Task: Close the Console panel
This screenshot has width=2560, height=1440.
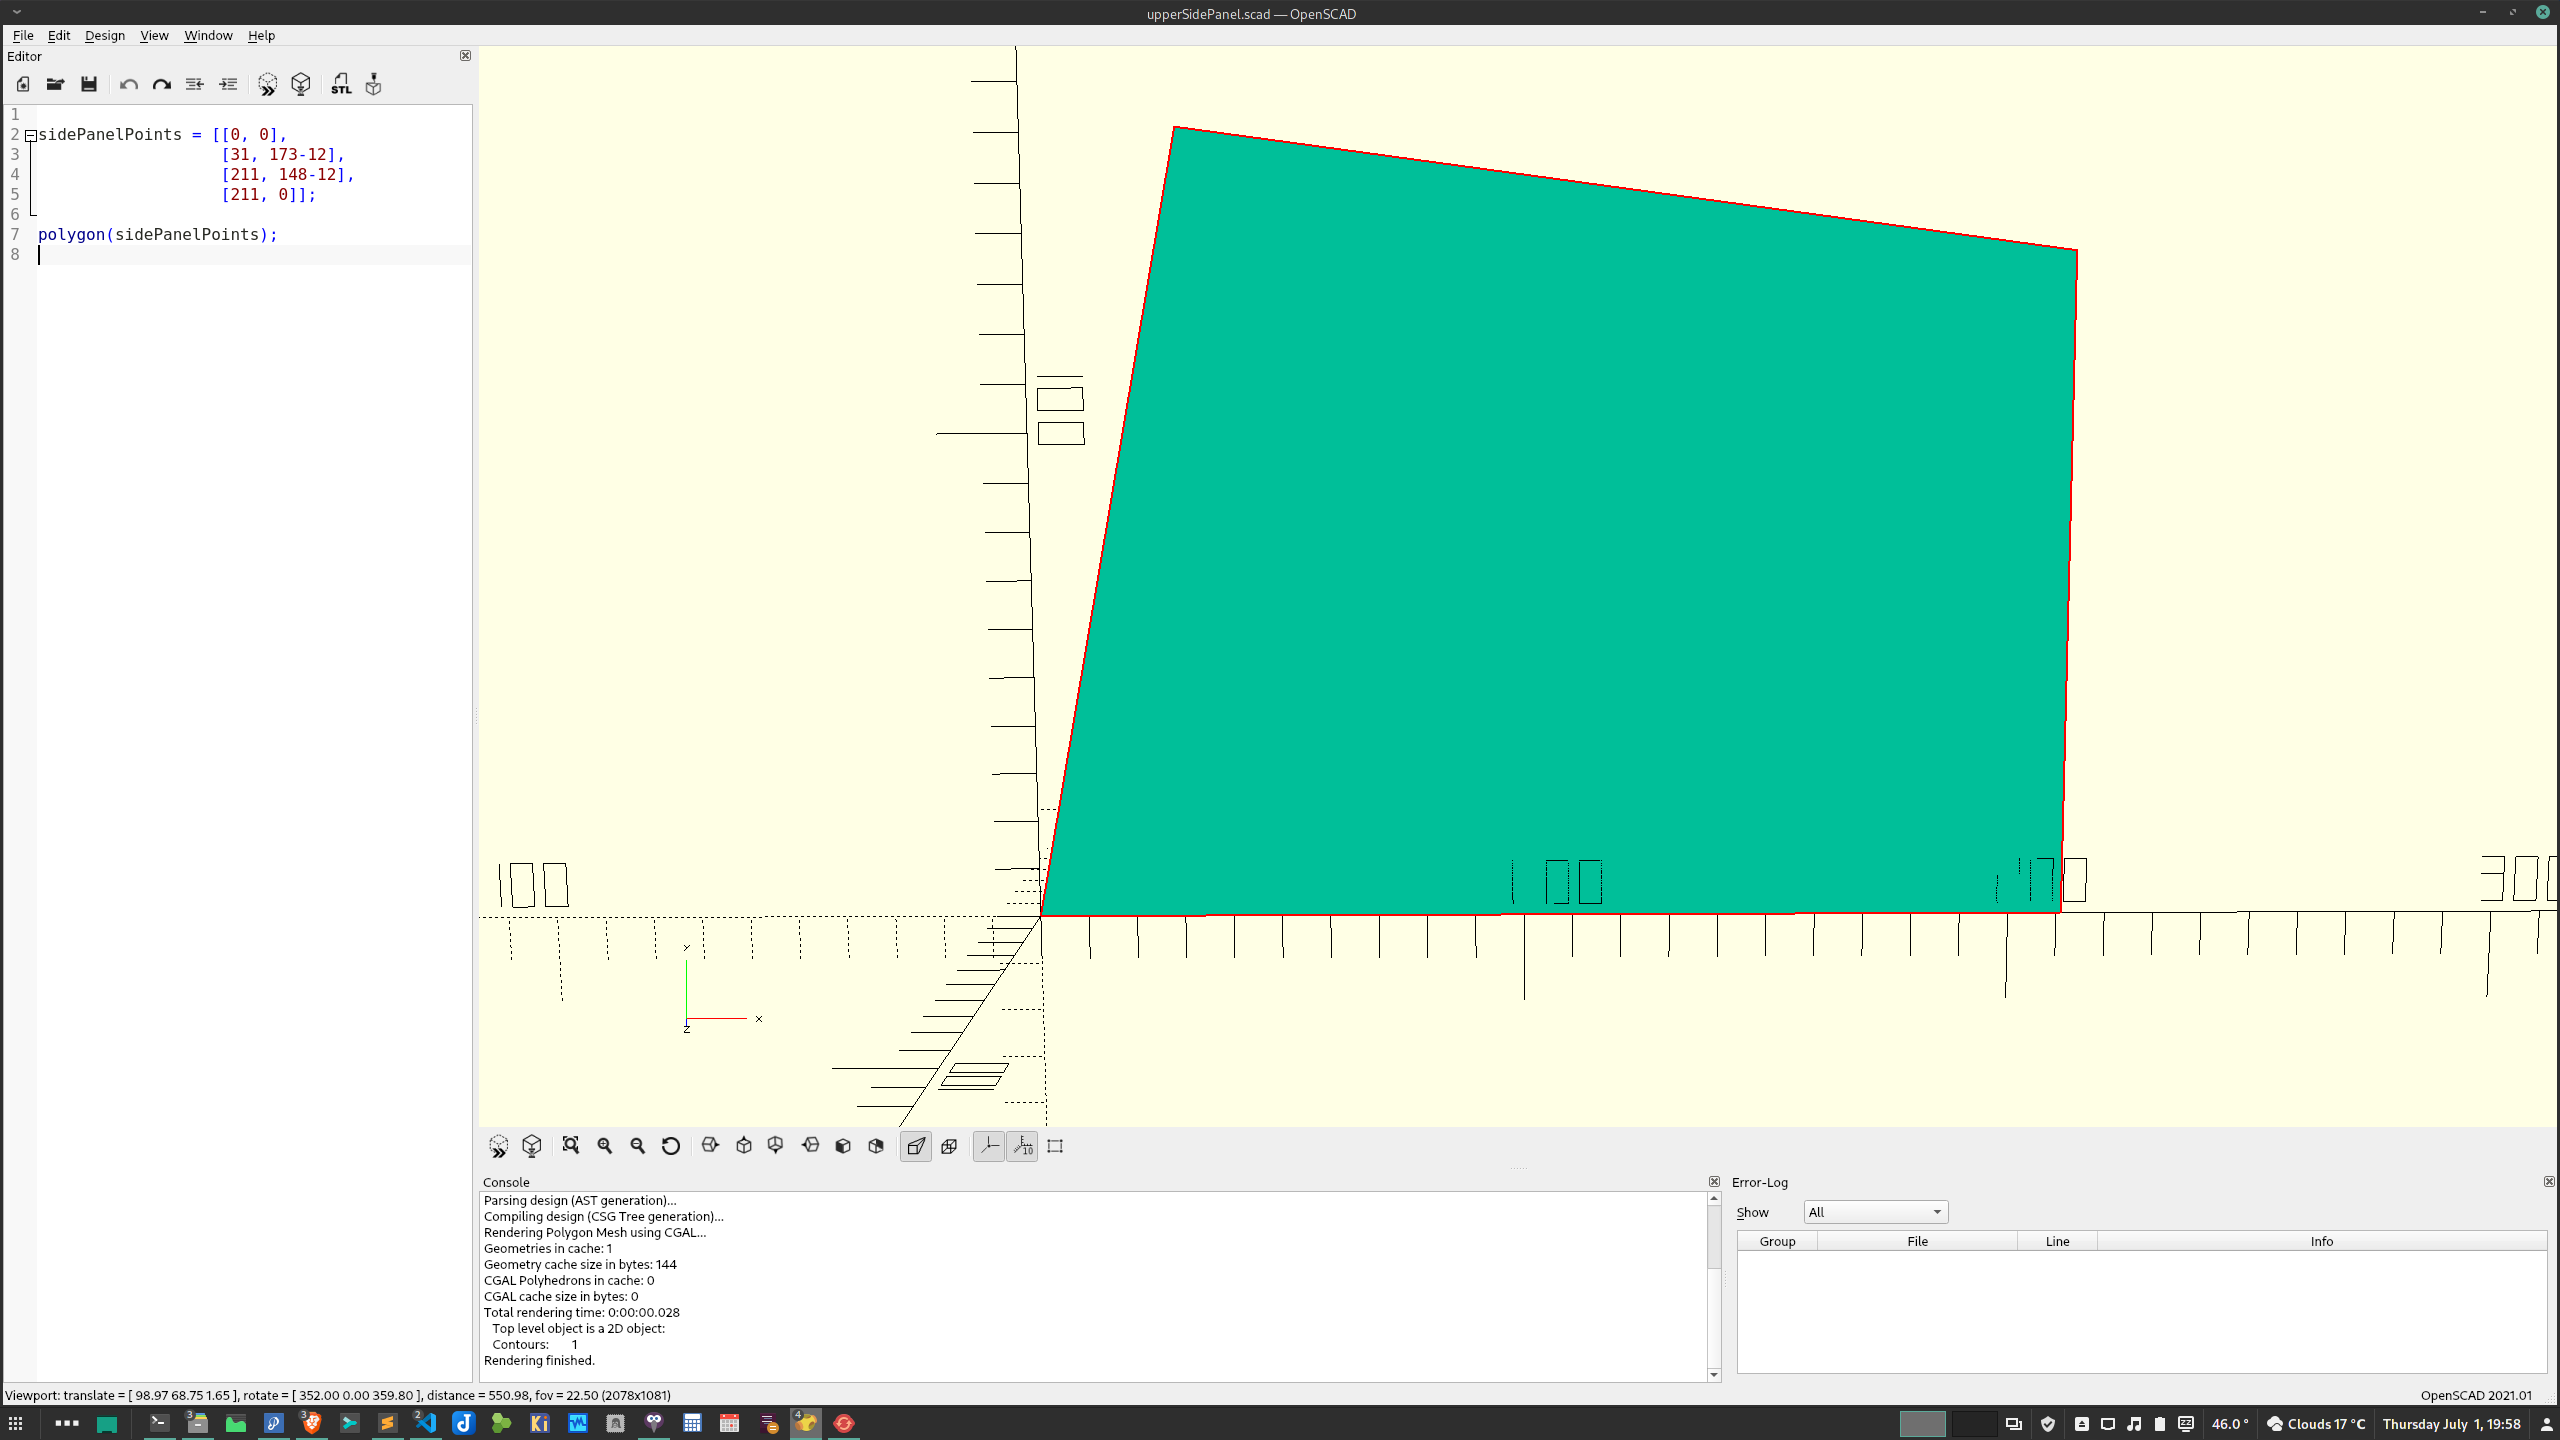Action: (1714, 1182)
